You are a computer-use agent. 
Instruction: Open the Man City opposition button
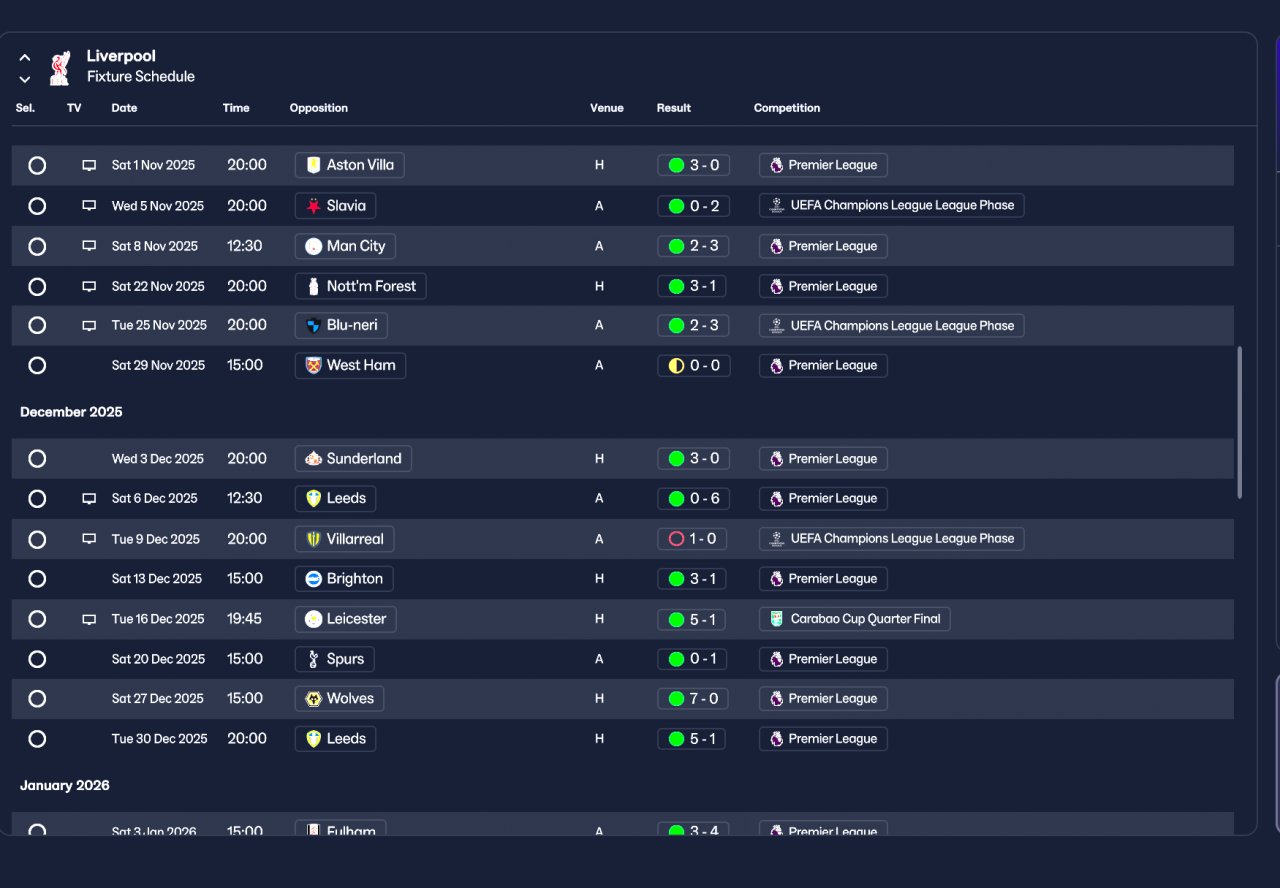click(345, 246)
